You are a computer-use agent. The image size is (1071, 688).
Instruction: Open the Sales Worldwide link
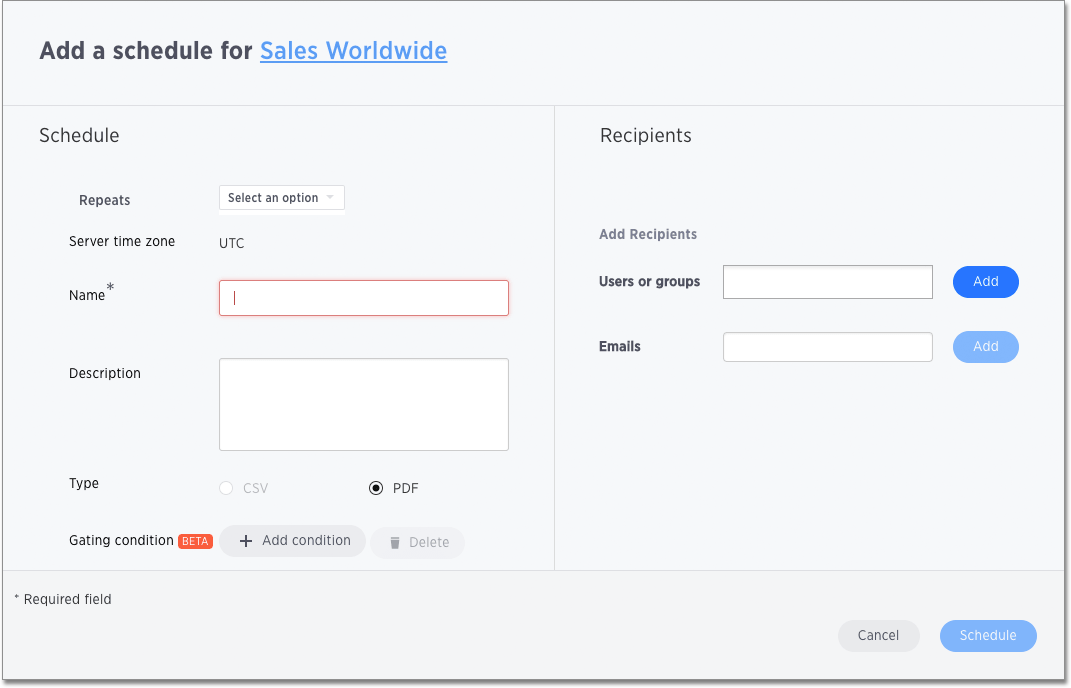[353, 51]
